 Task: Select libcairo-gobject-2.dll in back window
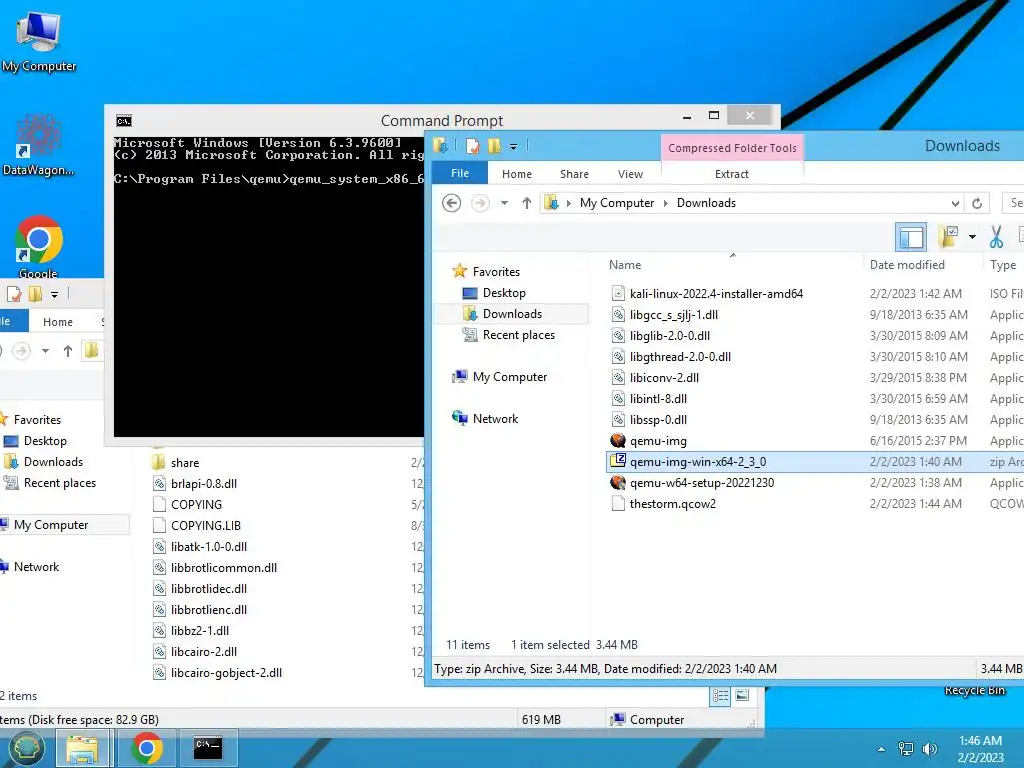226,673
